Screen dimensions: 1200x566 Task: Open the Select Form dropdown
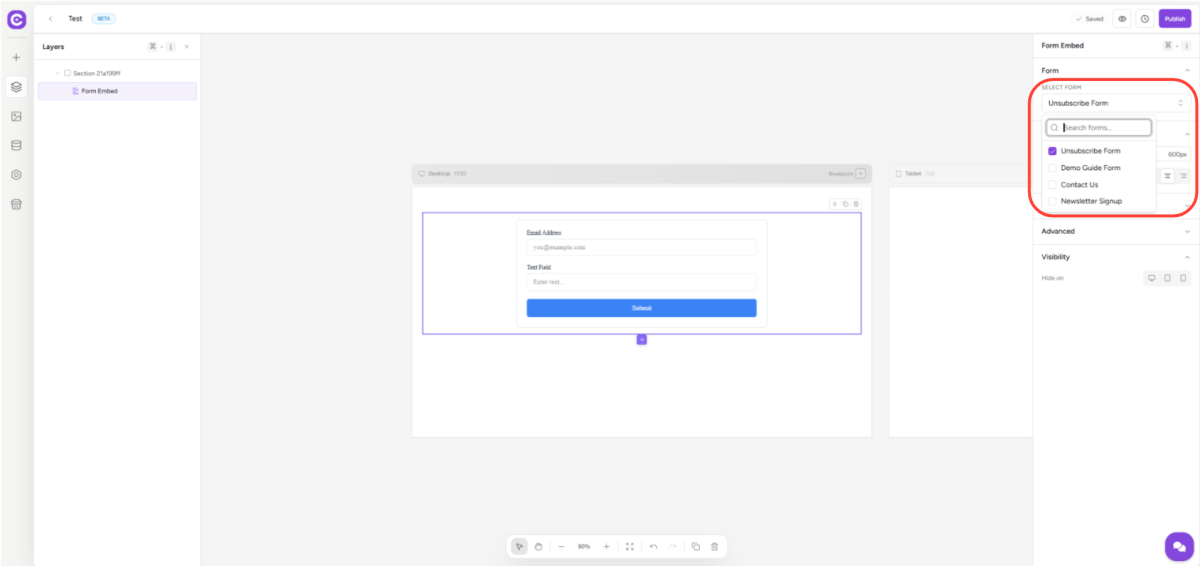click(x=1115, y=103)
